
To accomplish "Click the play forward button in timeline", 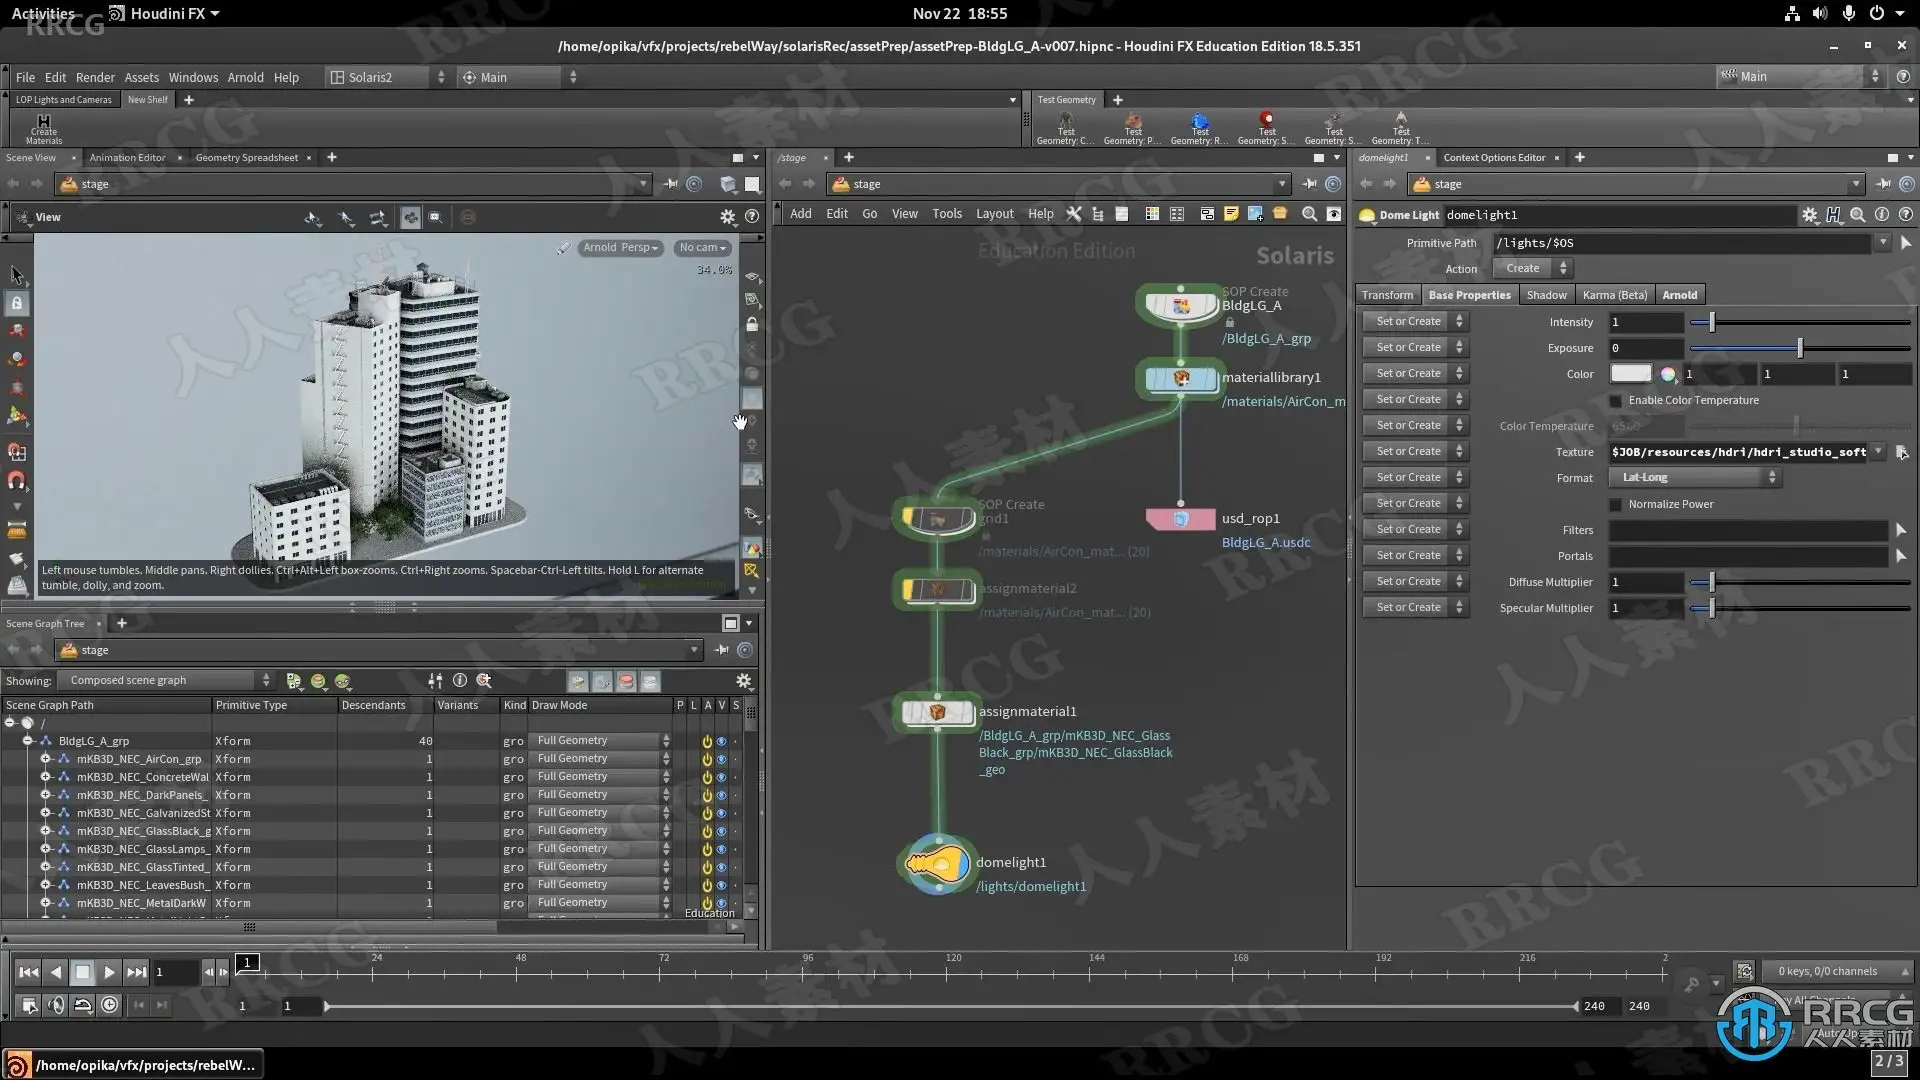I will [x=109, y=972].
